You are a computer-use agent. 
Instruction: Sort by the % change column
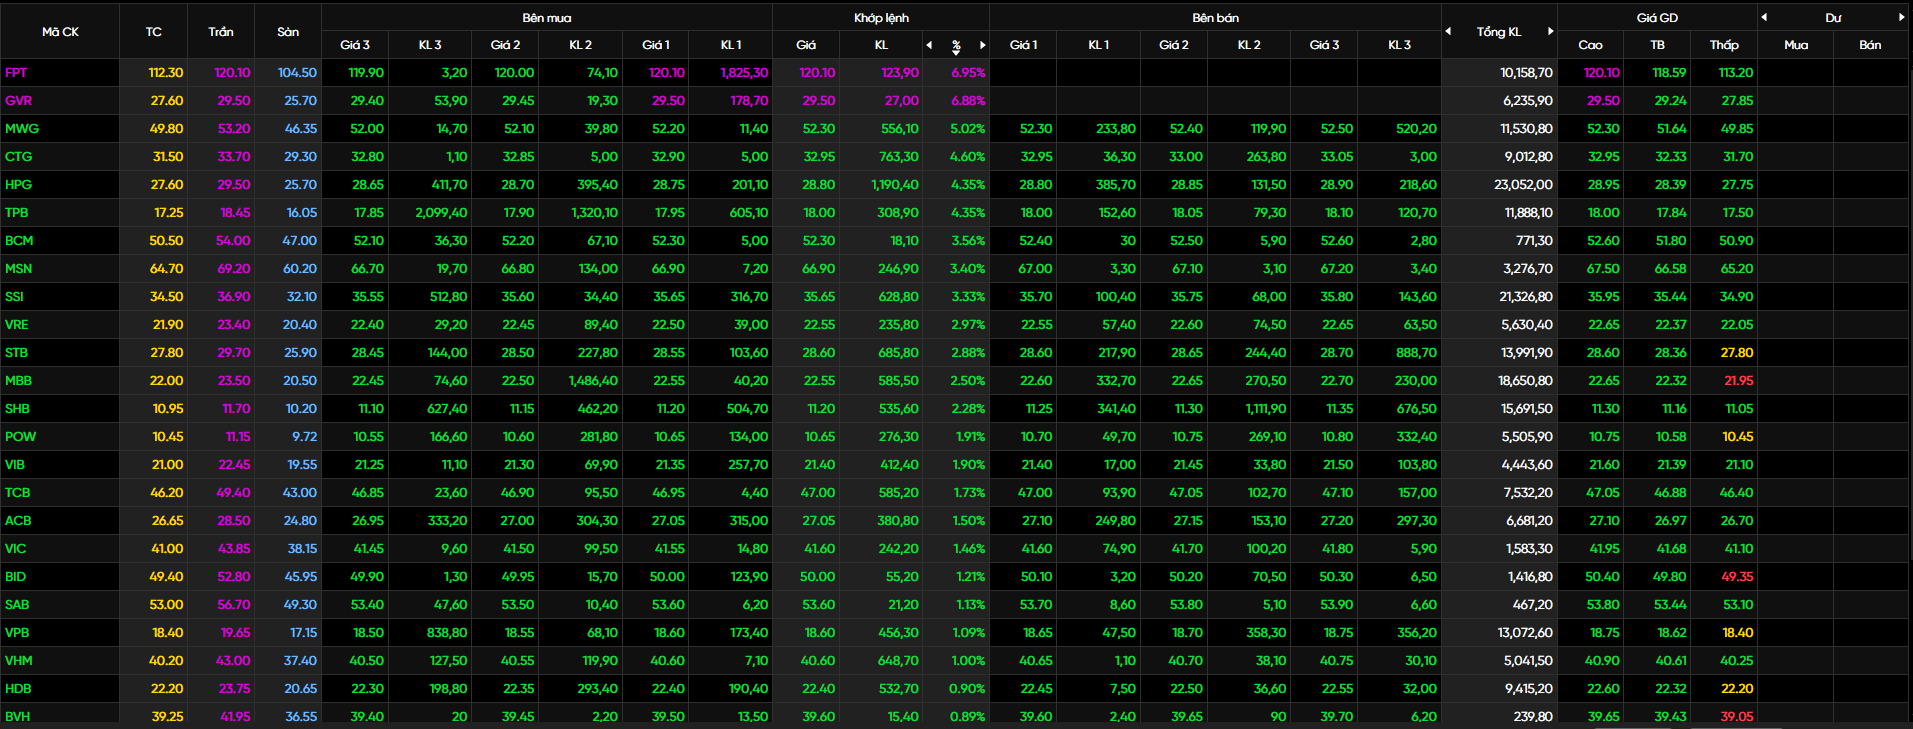pos(956,46)
